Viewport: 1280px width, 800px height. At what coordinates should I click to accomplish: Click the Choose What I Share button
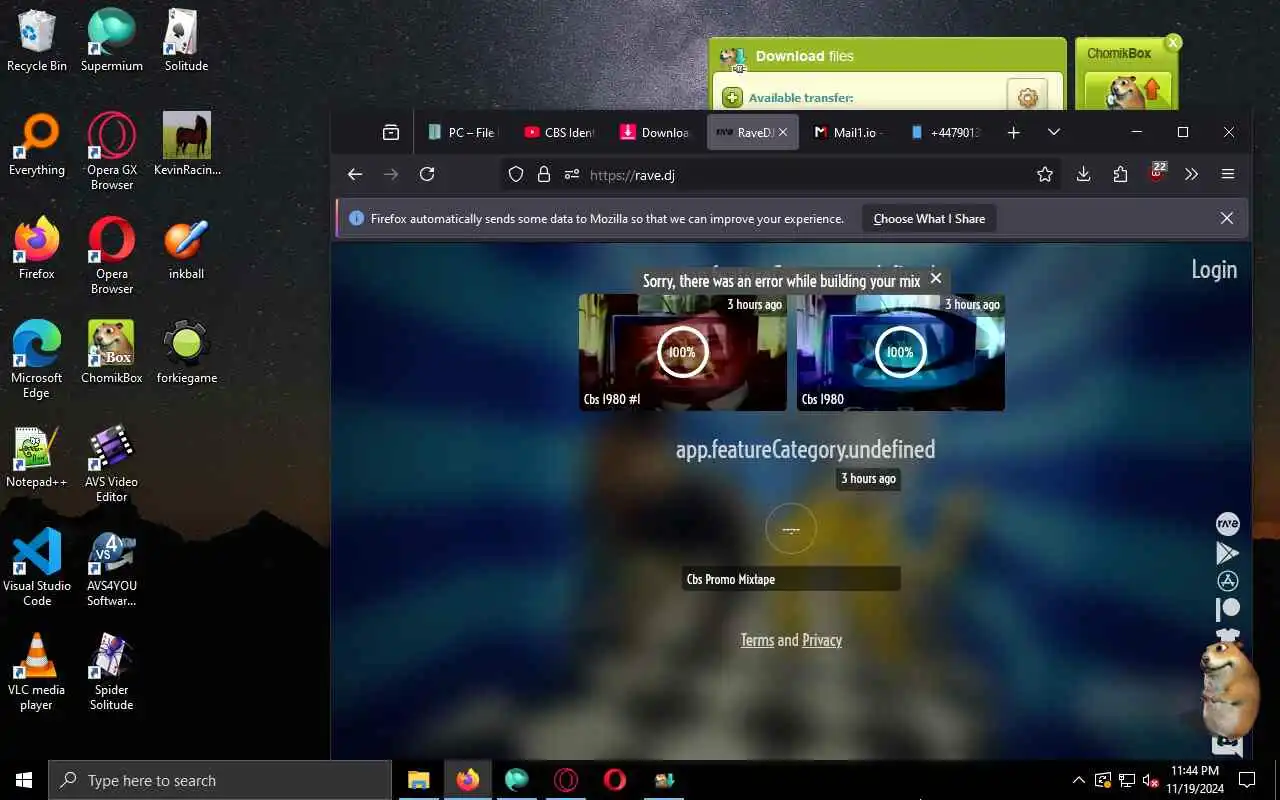(929, 218)
